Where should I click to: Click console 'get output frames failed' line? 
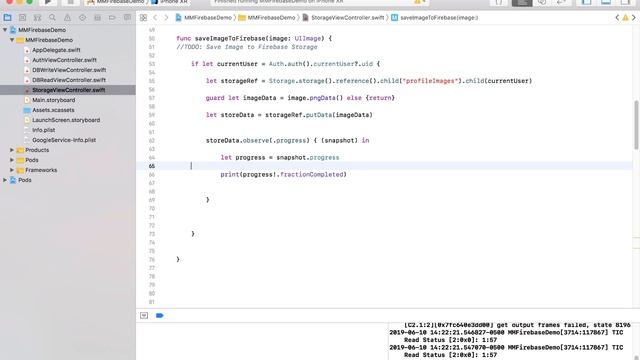(x=517, y=325)
